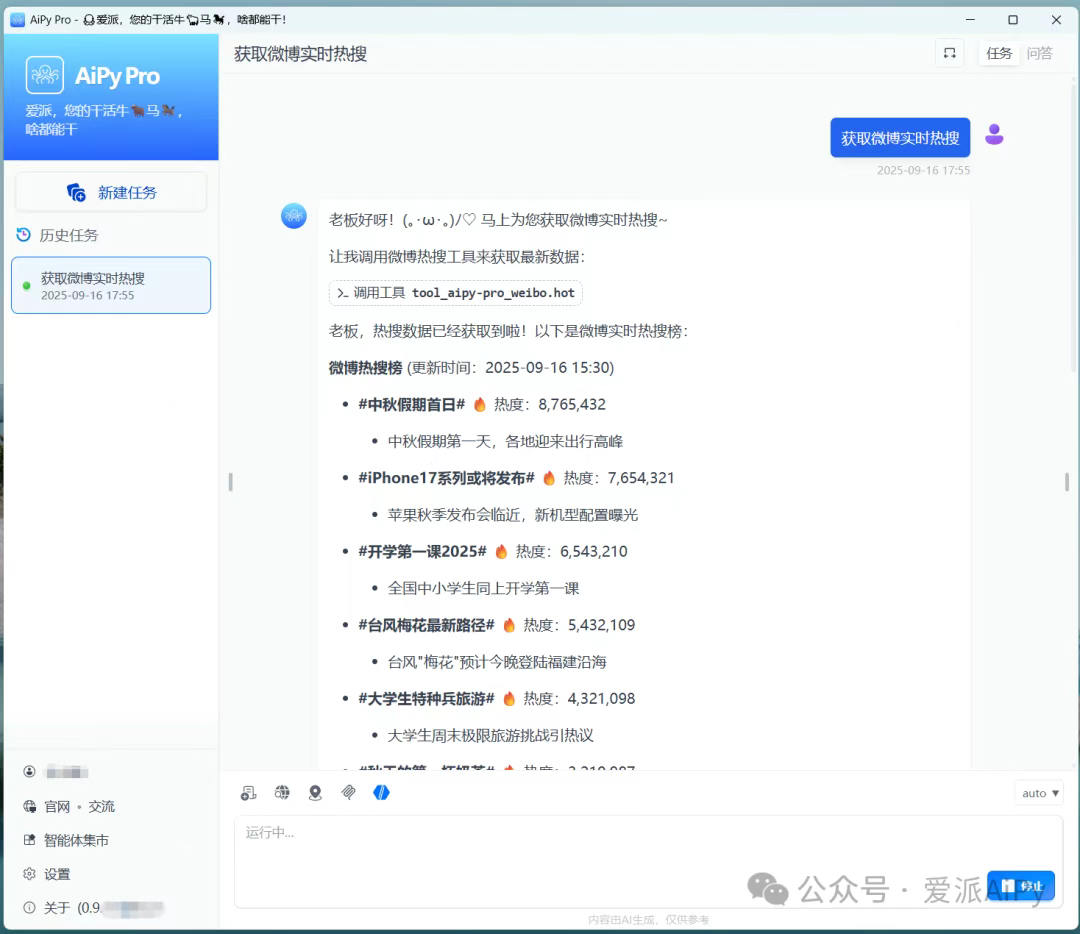Expand the 调用工具 tool_aipy-pro_weibo.hot call chip

pos(455,293)
